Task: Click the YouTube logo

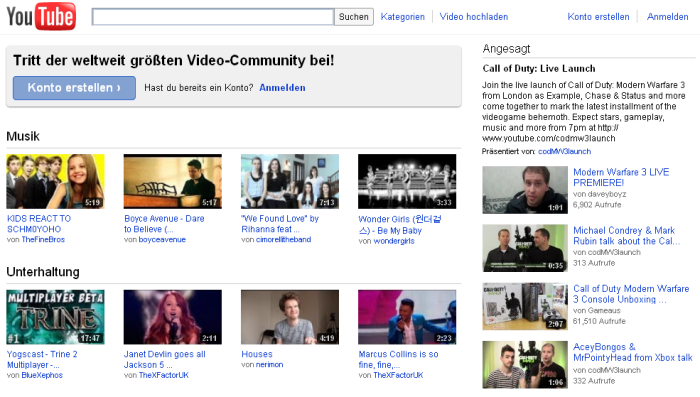Action: pos(41,17)
